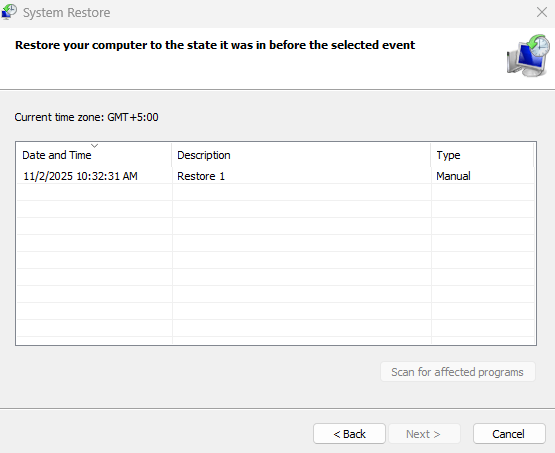Screen dimensions: 555x453
Task: Click the System Restore computer clock graphic
Action: tap(528, 56)
